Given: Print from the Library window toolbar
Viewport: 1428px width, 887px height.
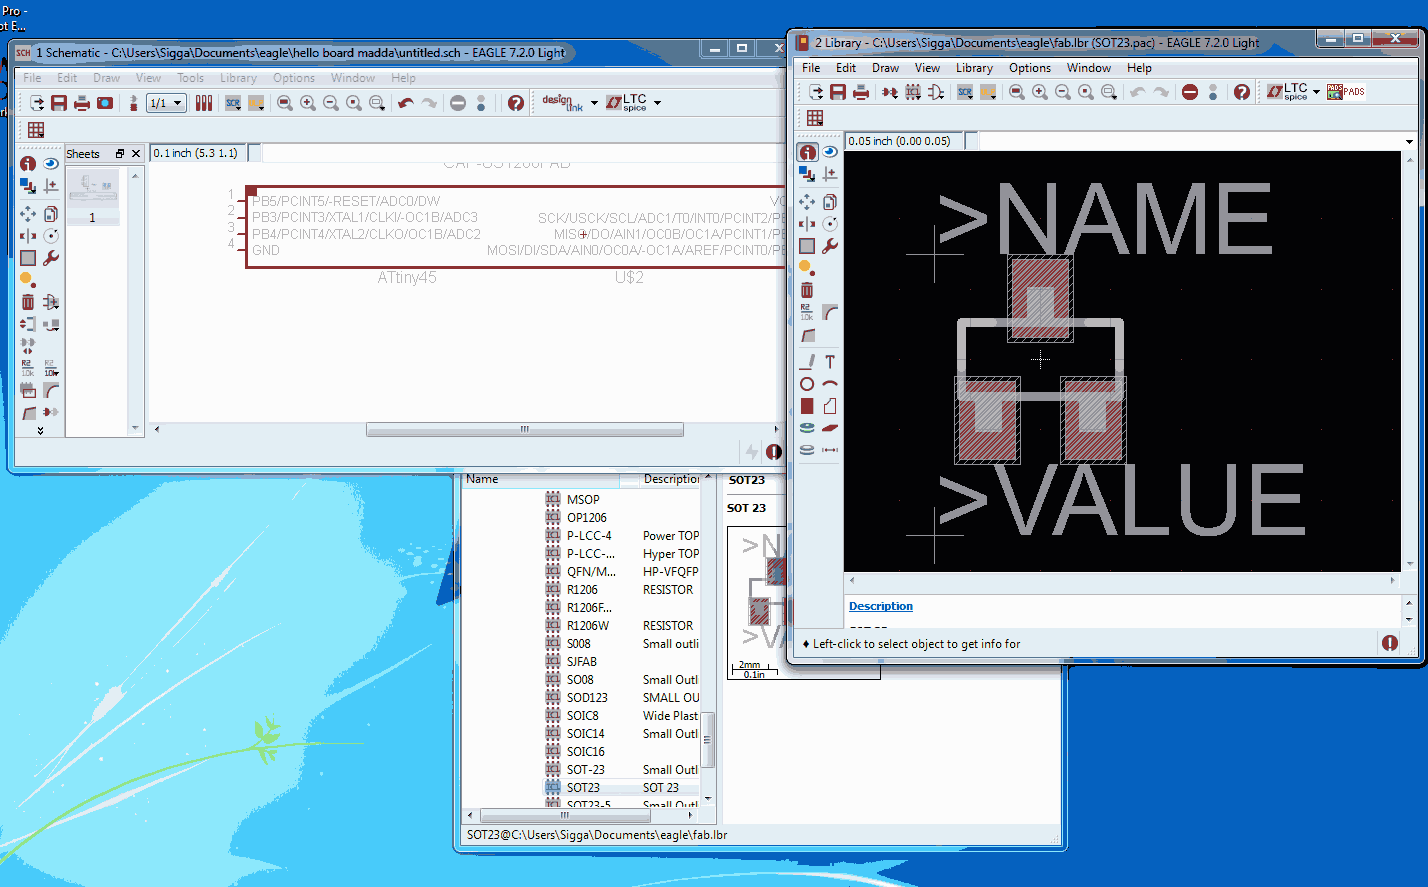Looking at the screenshot, I should 861,92.
